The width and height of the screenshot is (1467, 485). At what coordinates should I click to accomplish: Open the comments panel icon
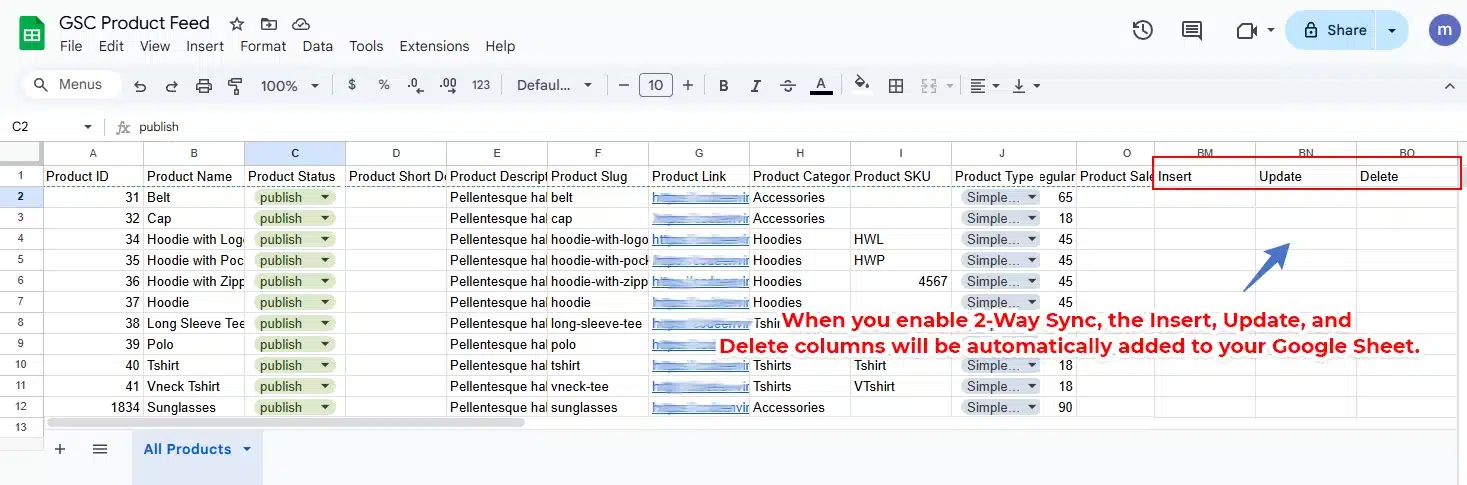tap(1191, 31)
